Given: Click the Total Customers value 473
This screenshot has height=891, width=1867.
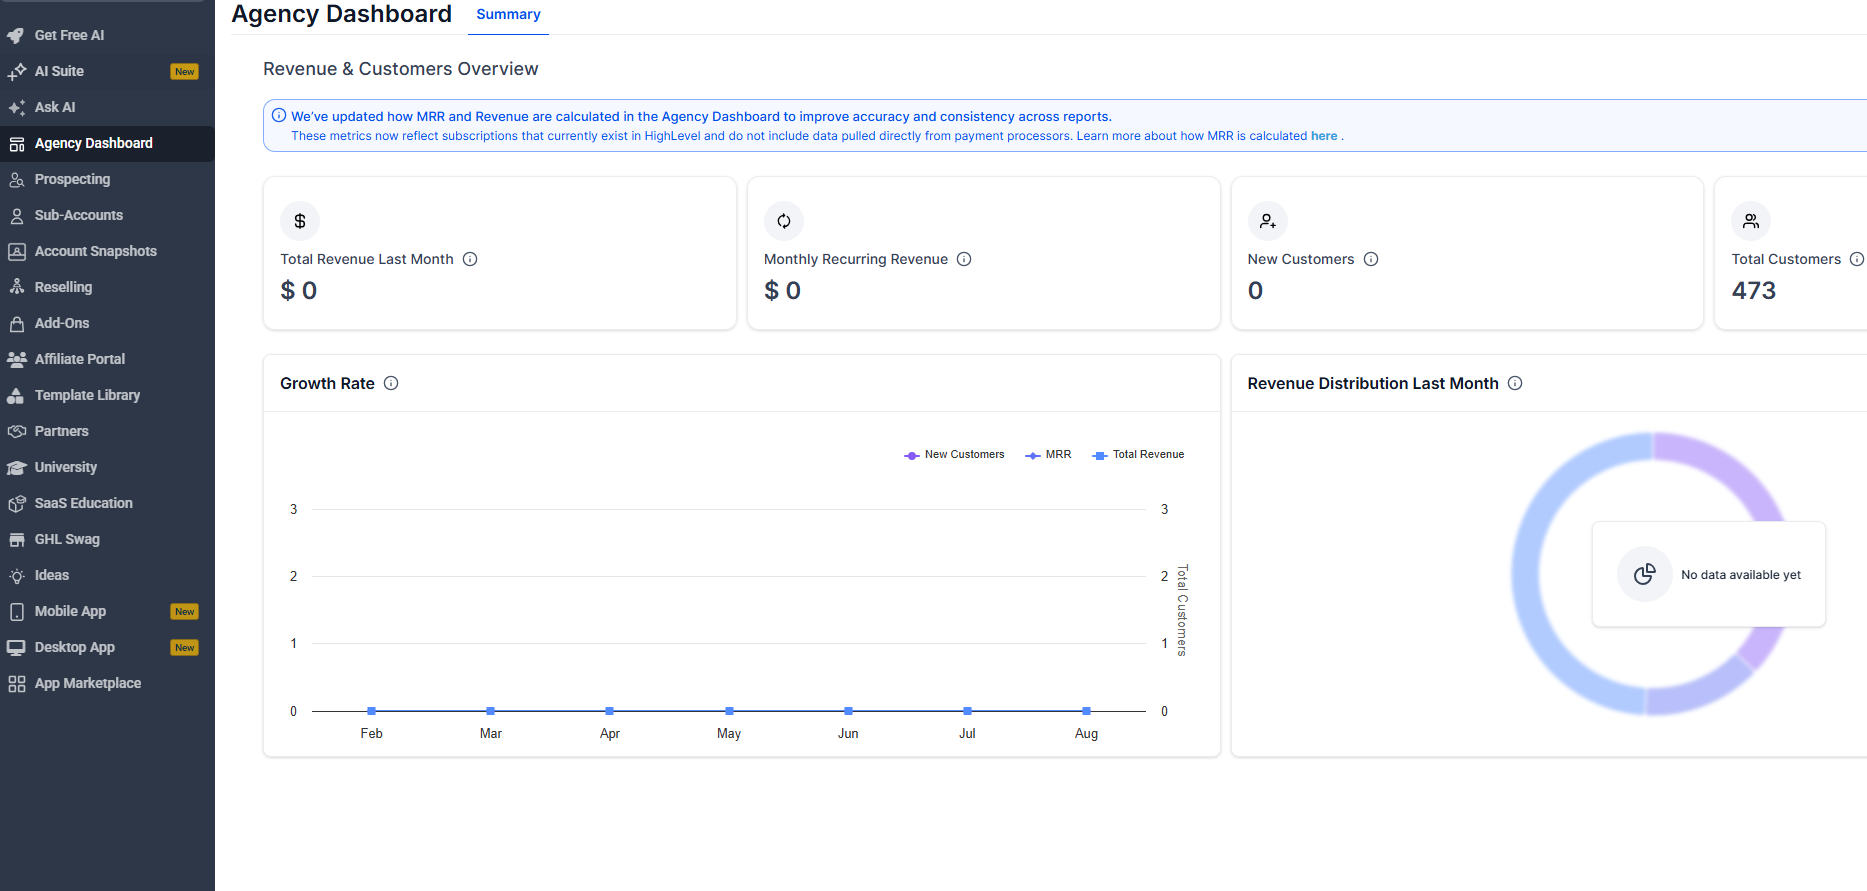Looking at the screenshot, I should [x=1754, y=291].
